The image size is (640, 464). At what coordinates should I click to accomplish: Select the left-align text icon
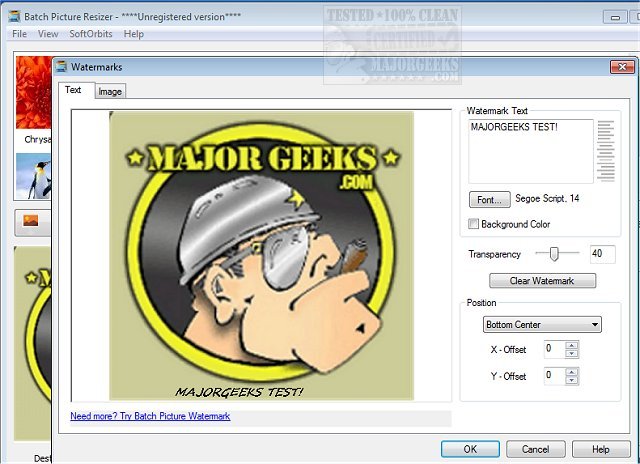(x=606, y=130)
